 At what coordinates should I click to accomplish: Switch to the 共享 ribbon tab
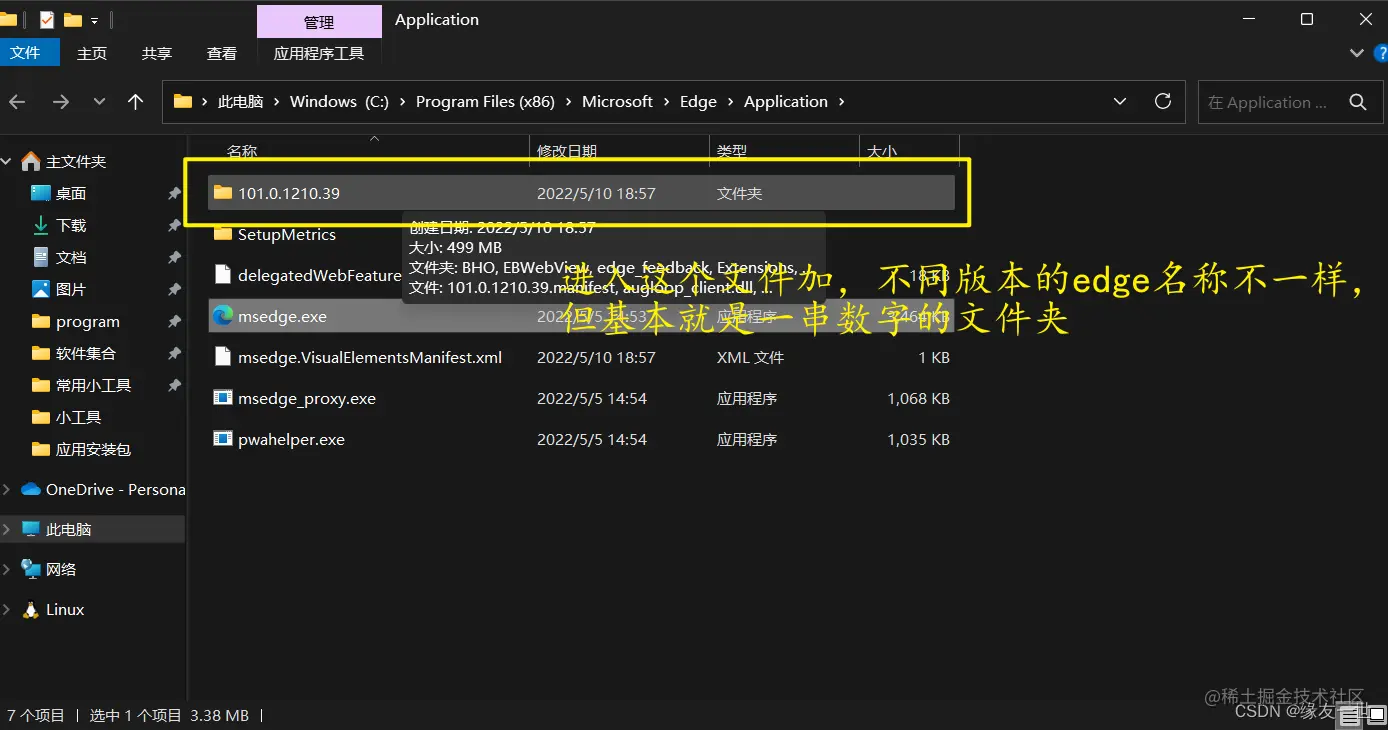pyautogui.click(x=157, y=54)
